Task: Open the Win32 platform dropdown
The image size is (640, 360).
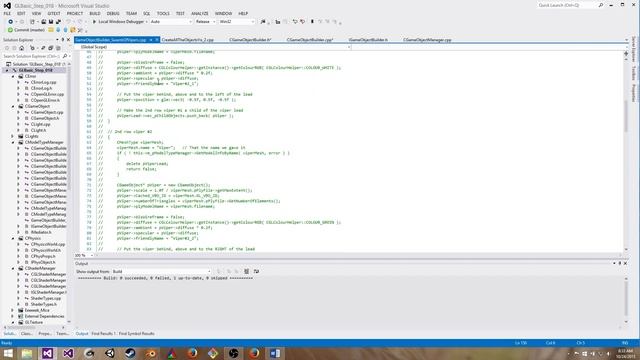Action: click(237, 22)
